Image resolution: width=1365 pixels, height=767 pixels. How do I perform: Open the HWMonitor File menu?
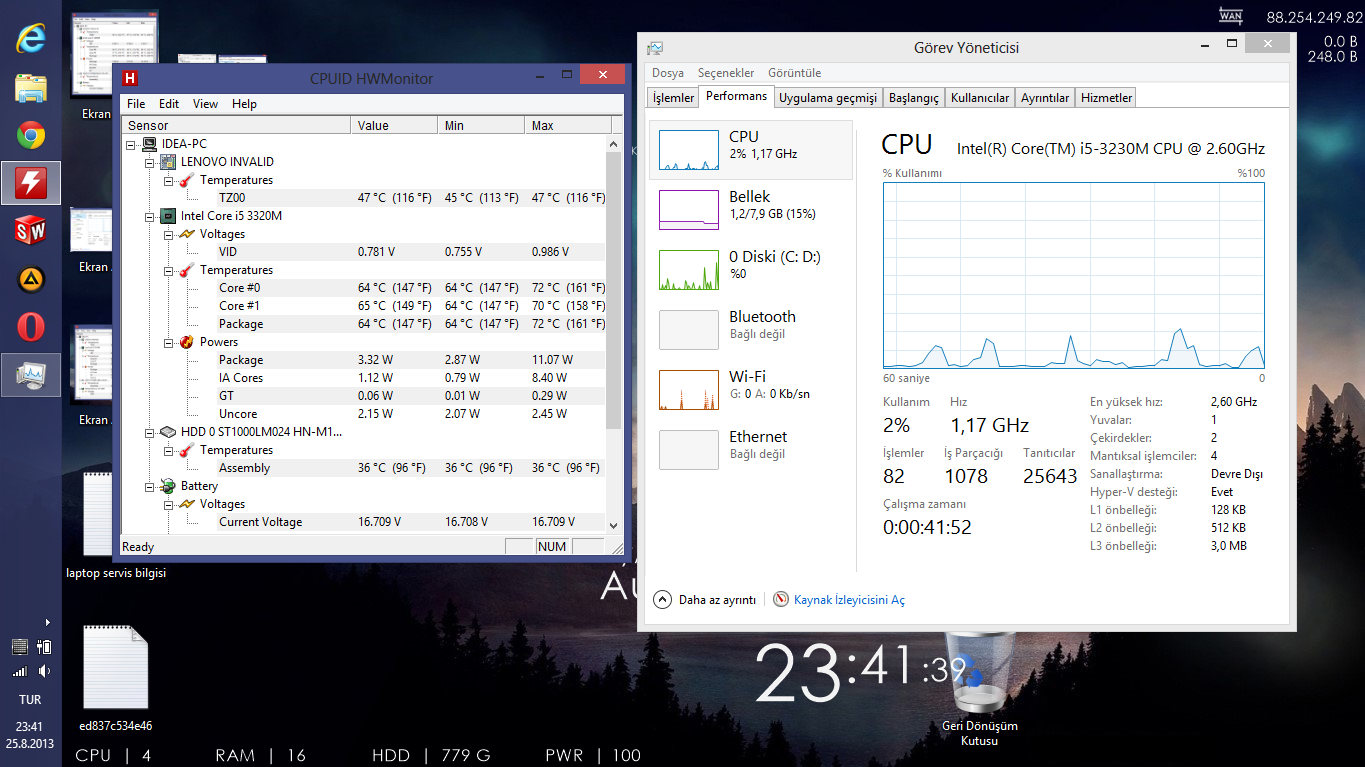[136, 104]
